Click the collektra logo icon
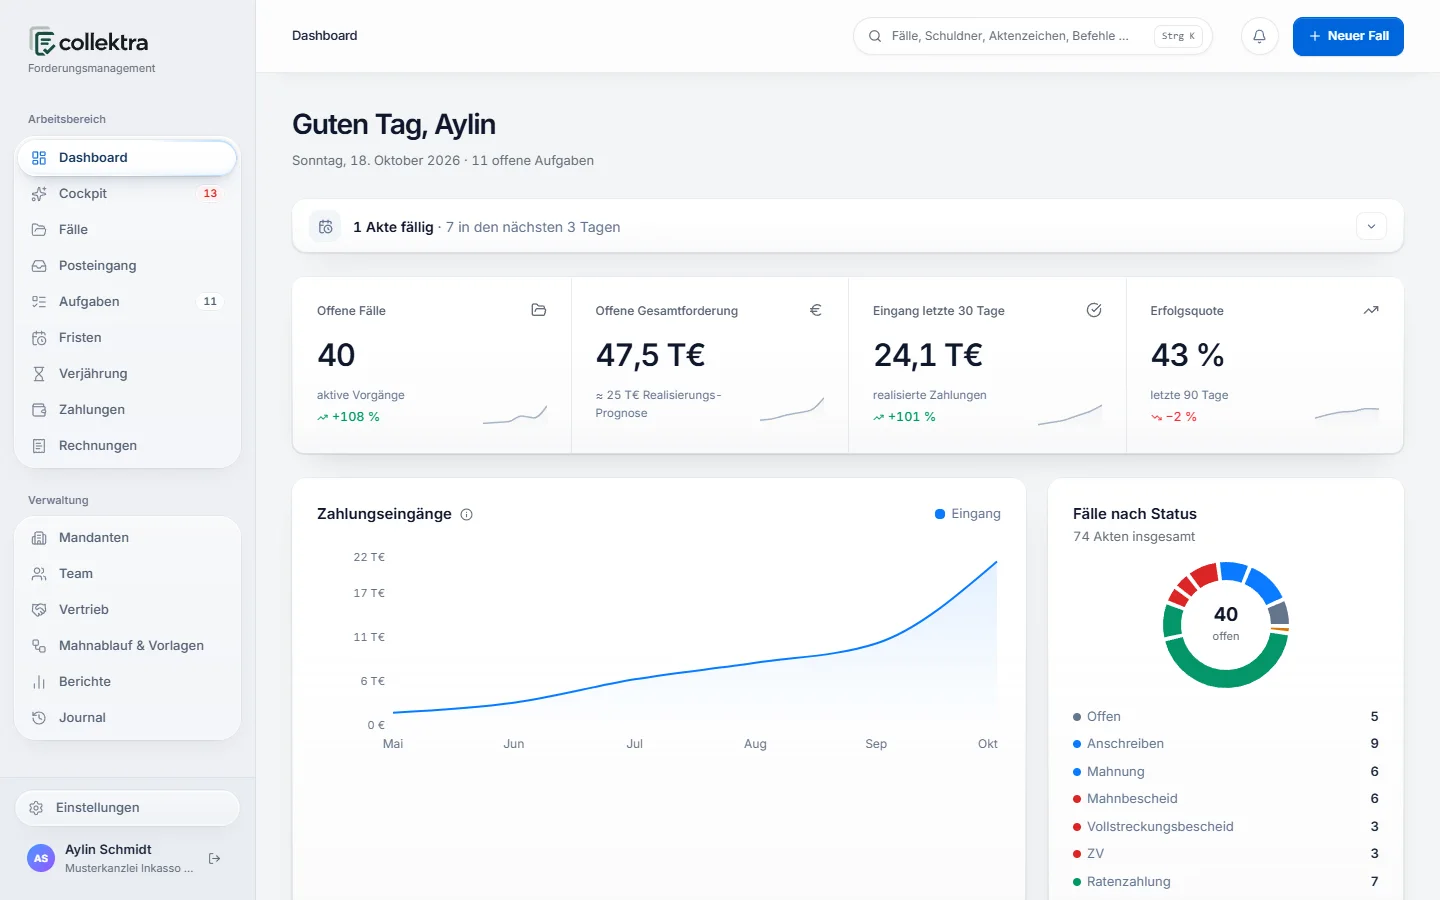The width and height of the screenshot is (1440, 900). (42, 41)
